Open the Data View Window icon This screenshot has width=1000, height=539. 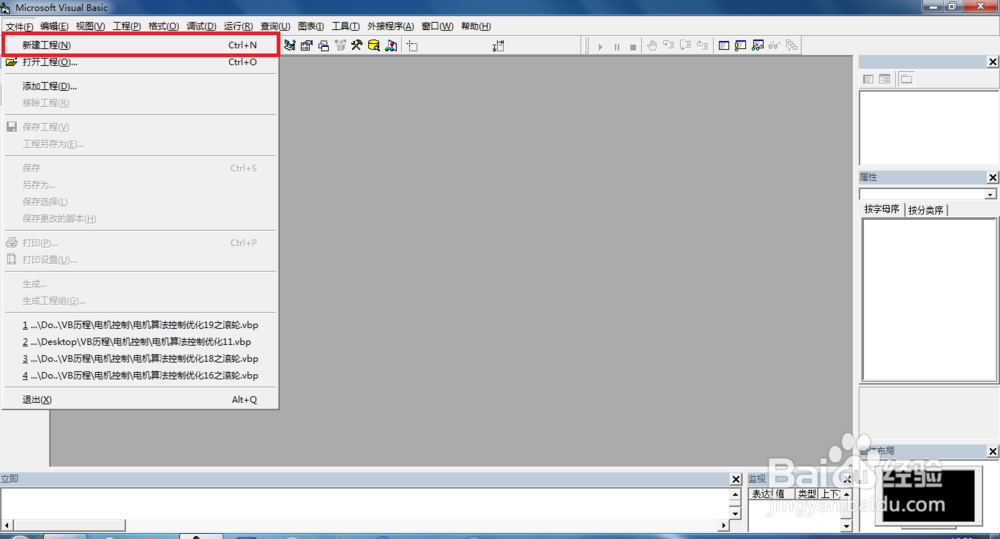[x=374, y=45]
